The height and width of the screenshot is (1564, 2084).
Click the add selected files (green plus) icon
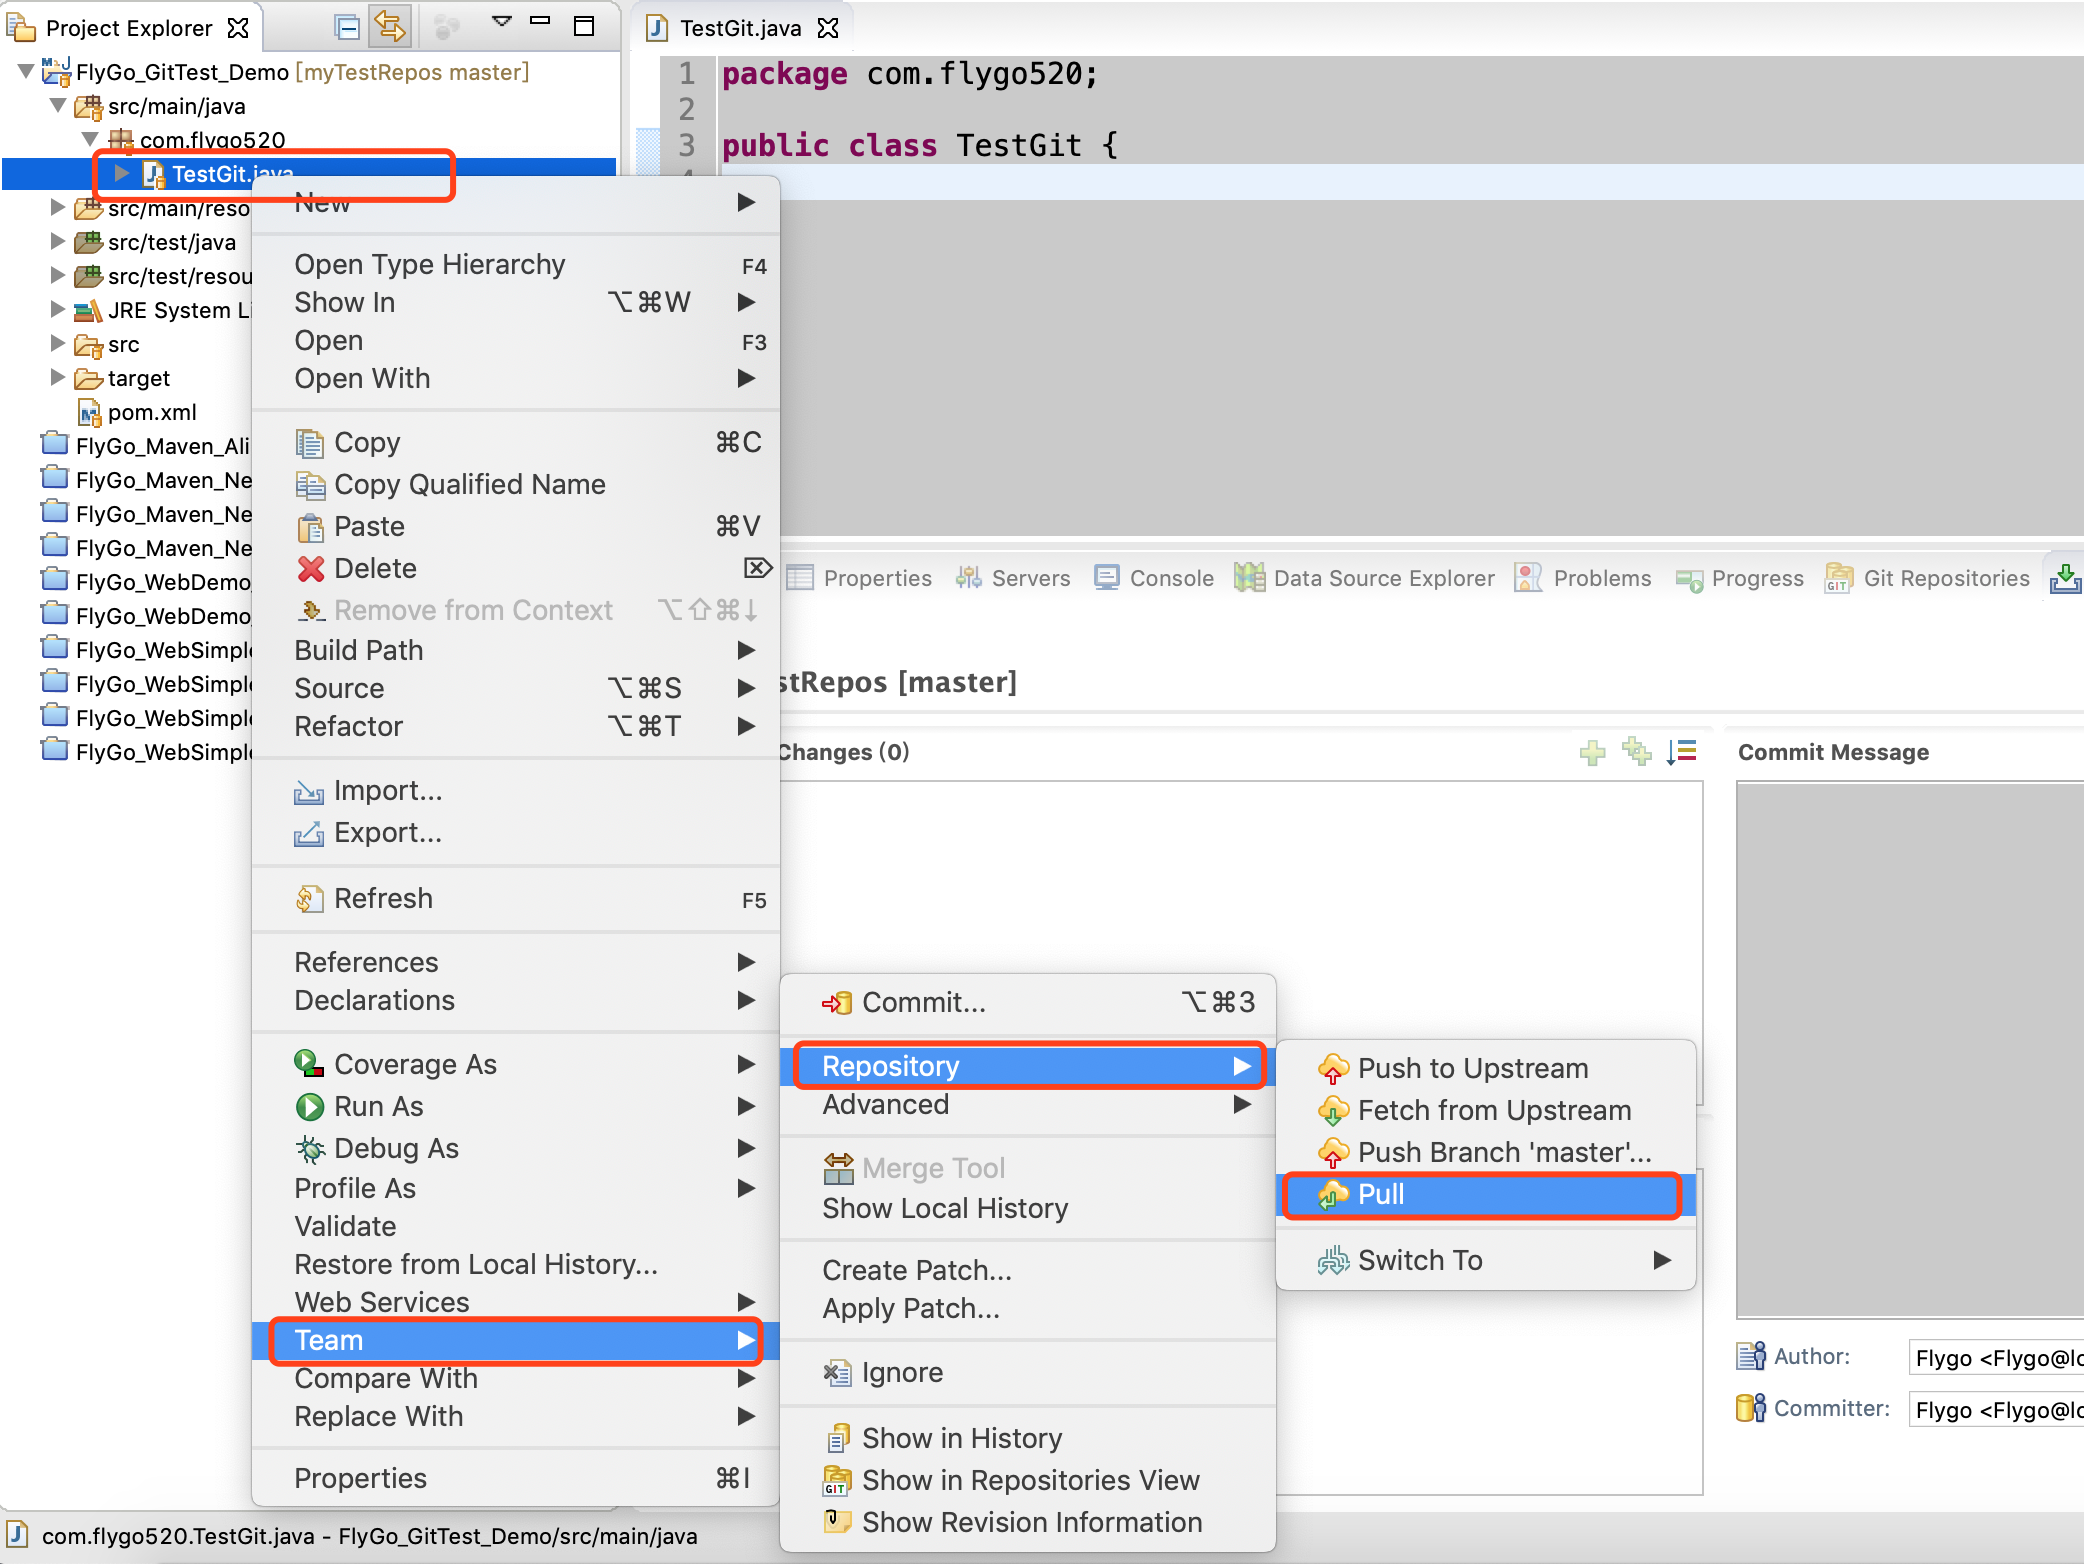tap(1592, 752)
